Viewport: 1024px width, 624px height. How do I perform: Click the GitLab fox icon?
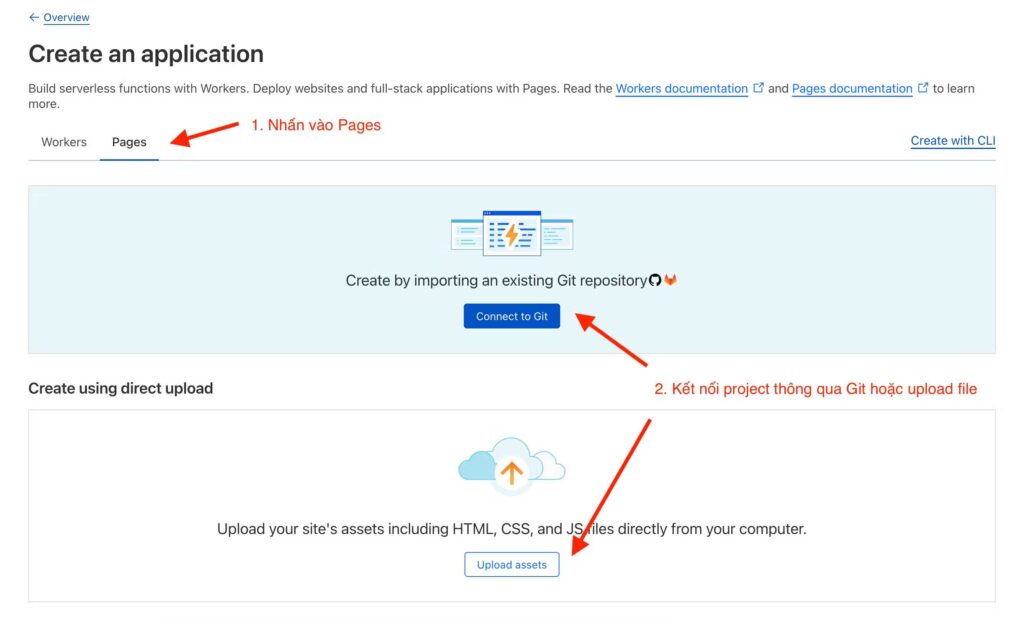tap(671, 280)
